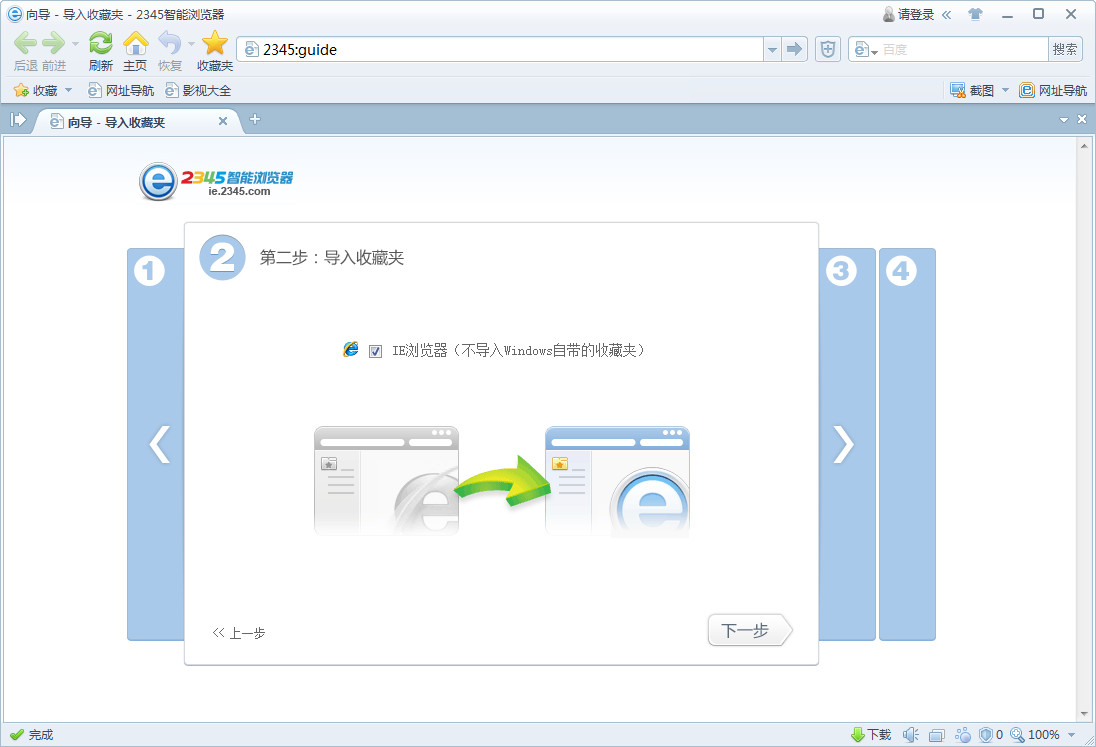Click the 第二步：导入收藏夹 heading

(332, 258)
